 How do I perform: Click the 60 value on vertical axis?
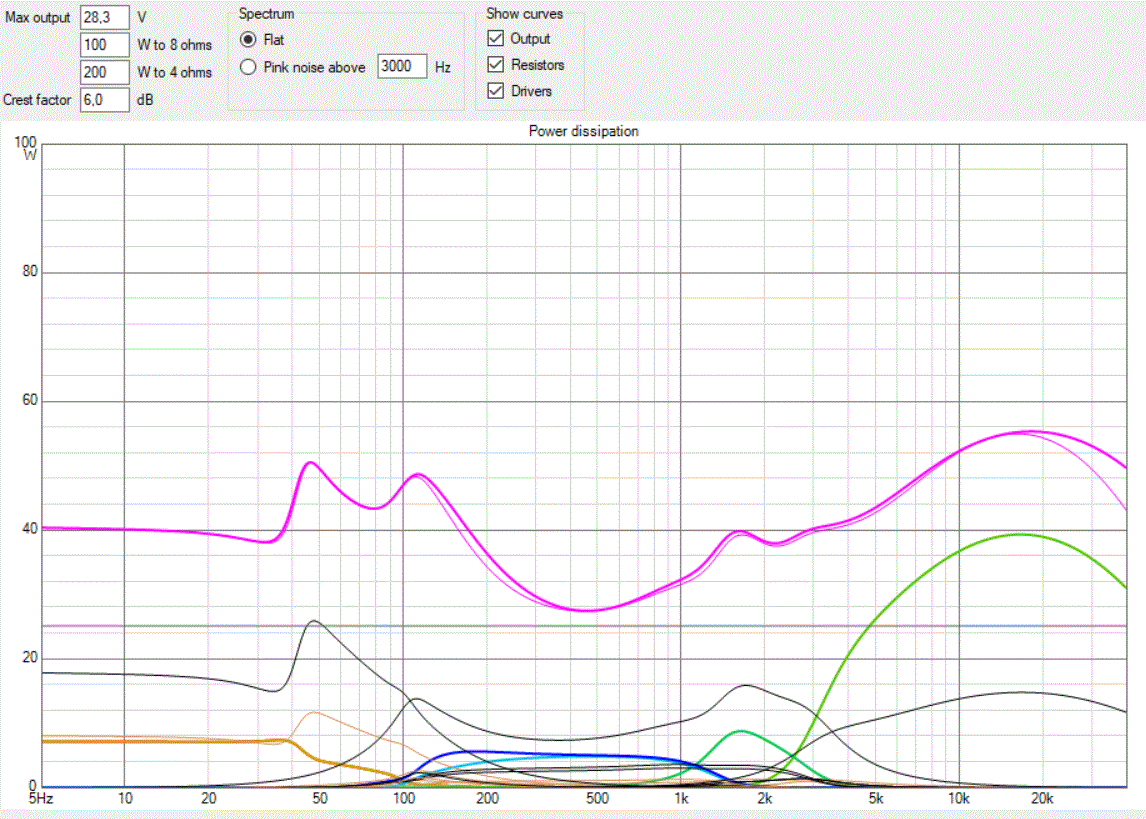29,400
